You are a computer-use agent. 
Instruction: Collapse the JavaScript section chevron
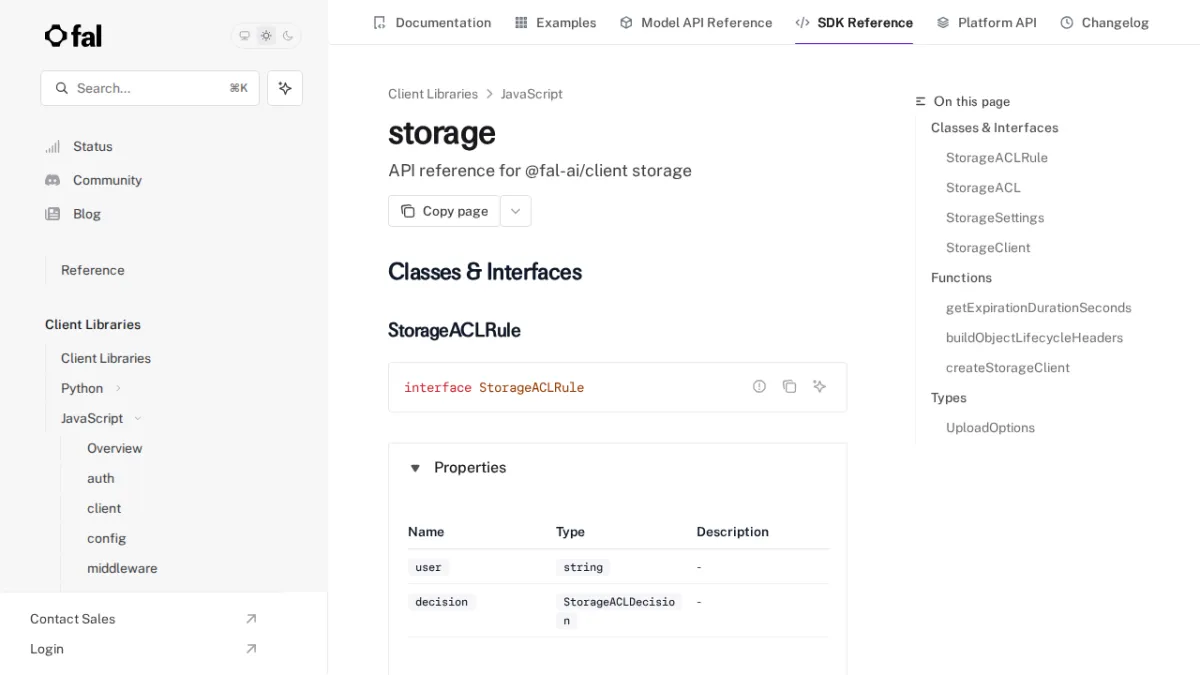pos(138,418)
